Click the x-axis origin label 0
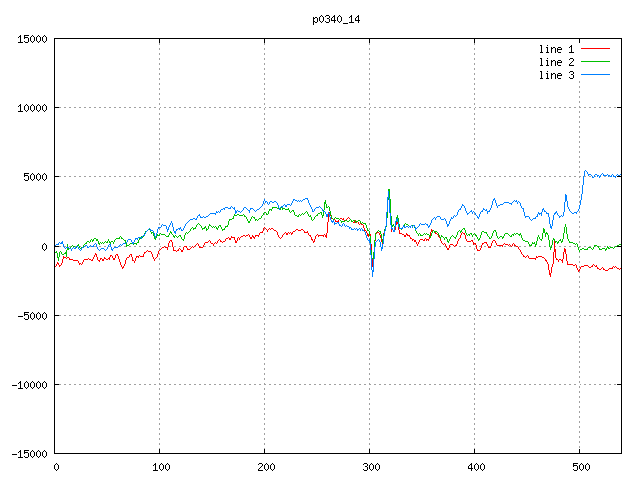 (56, 467)
